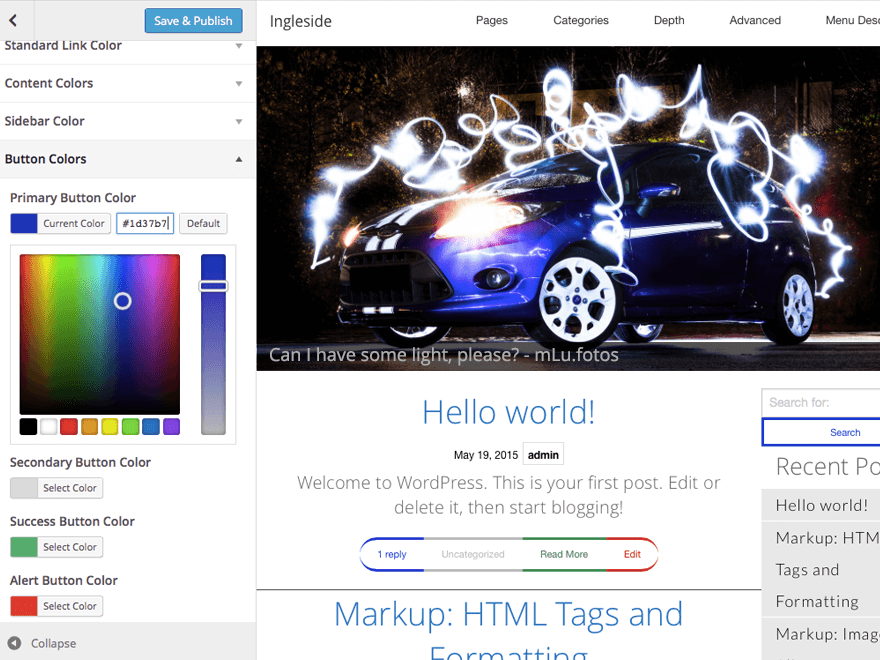Pick the purple palette swatch

(171, 427)
